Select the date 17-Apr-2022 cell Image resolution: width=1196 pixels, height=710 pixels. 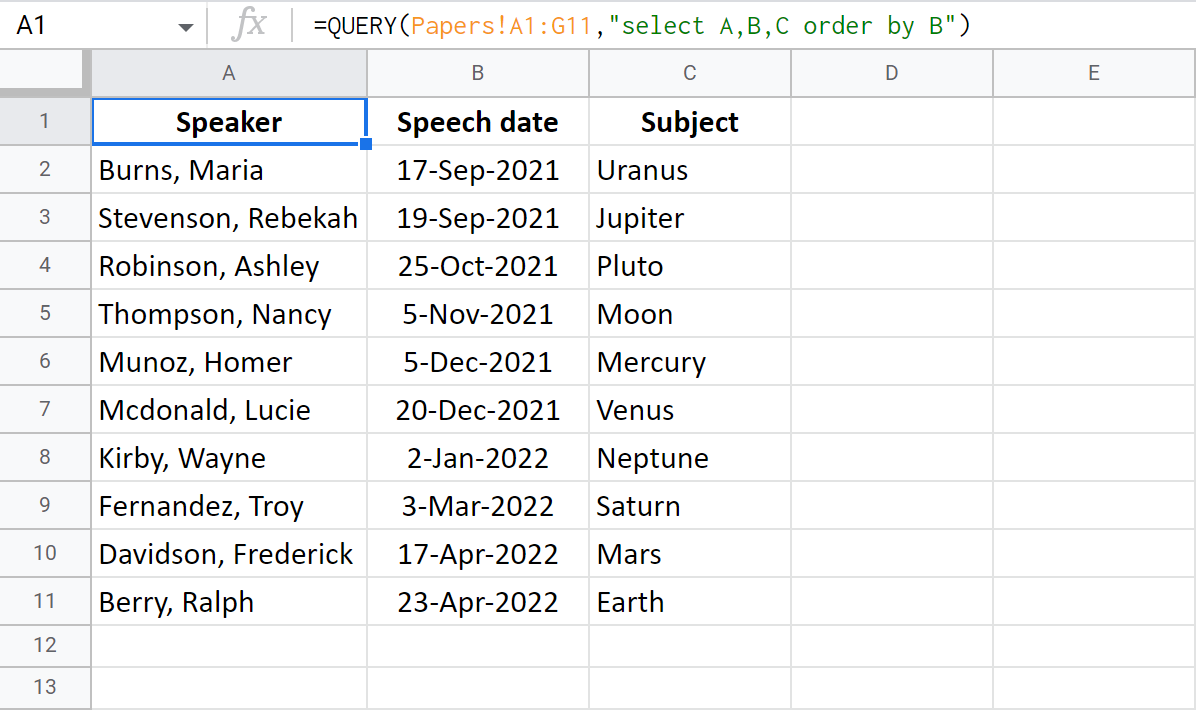477,553
